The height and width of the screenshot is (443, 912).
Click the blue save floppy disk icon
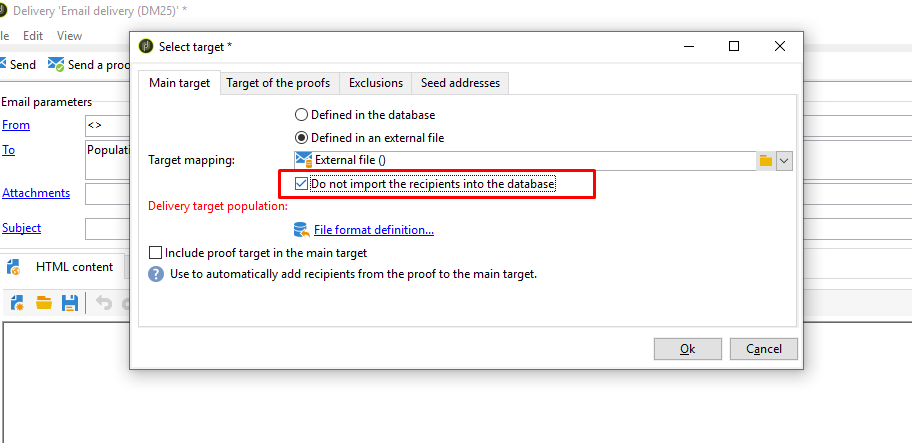(70, 302)
